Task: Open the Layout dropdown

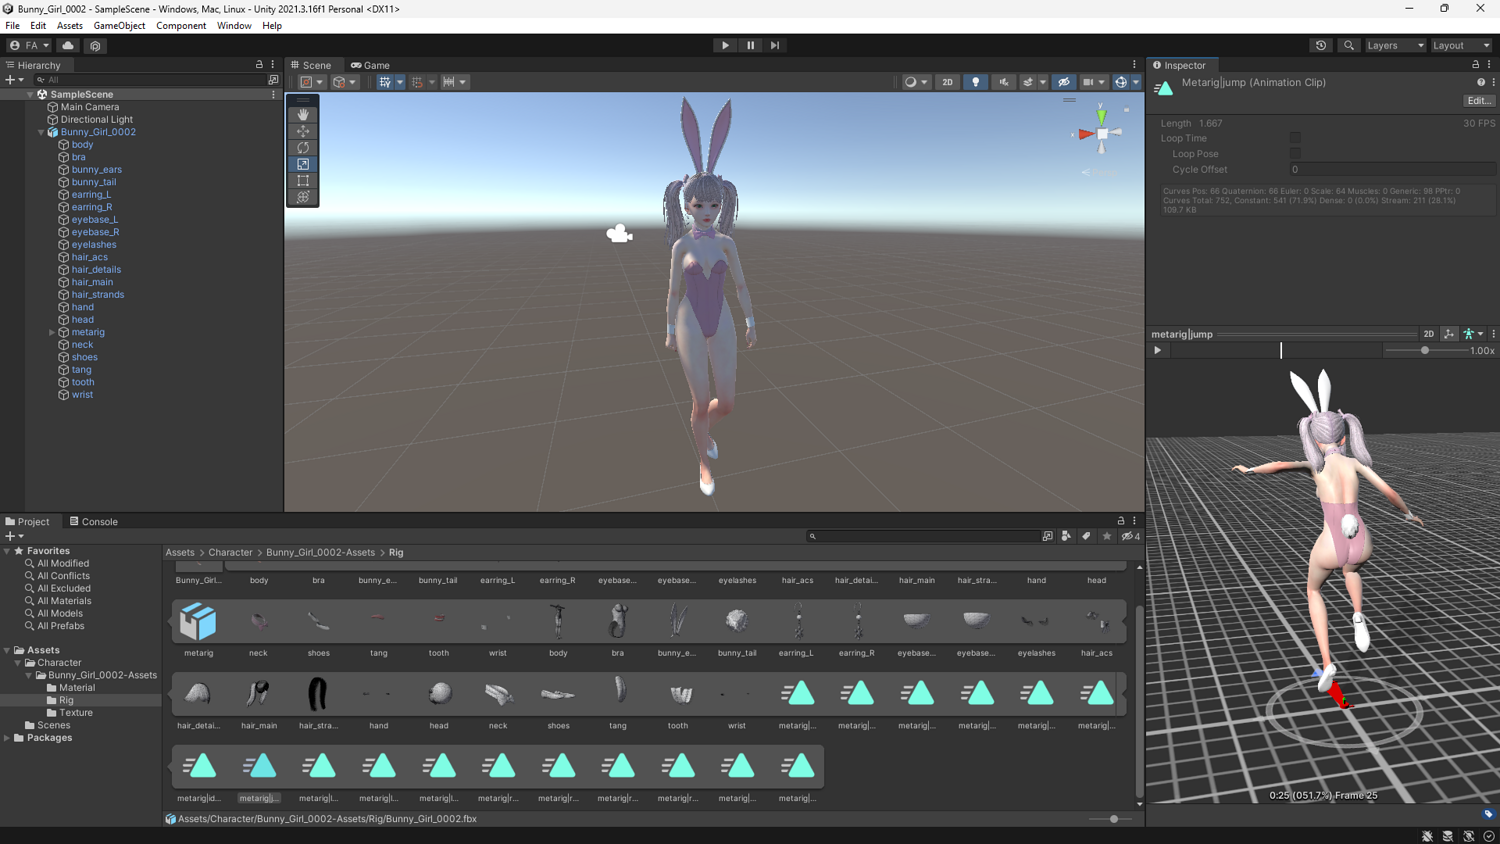Action: click(1461, 45)
